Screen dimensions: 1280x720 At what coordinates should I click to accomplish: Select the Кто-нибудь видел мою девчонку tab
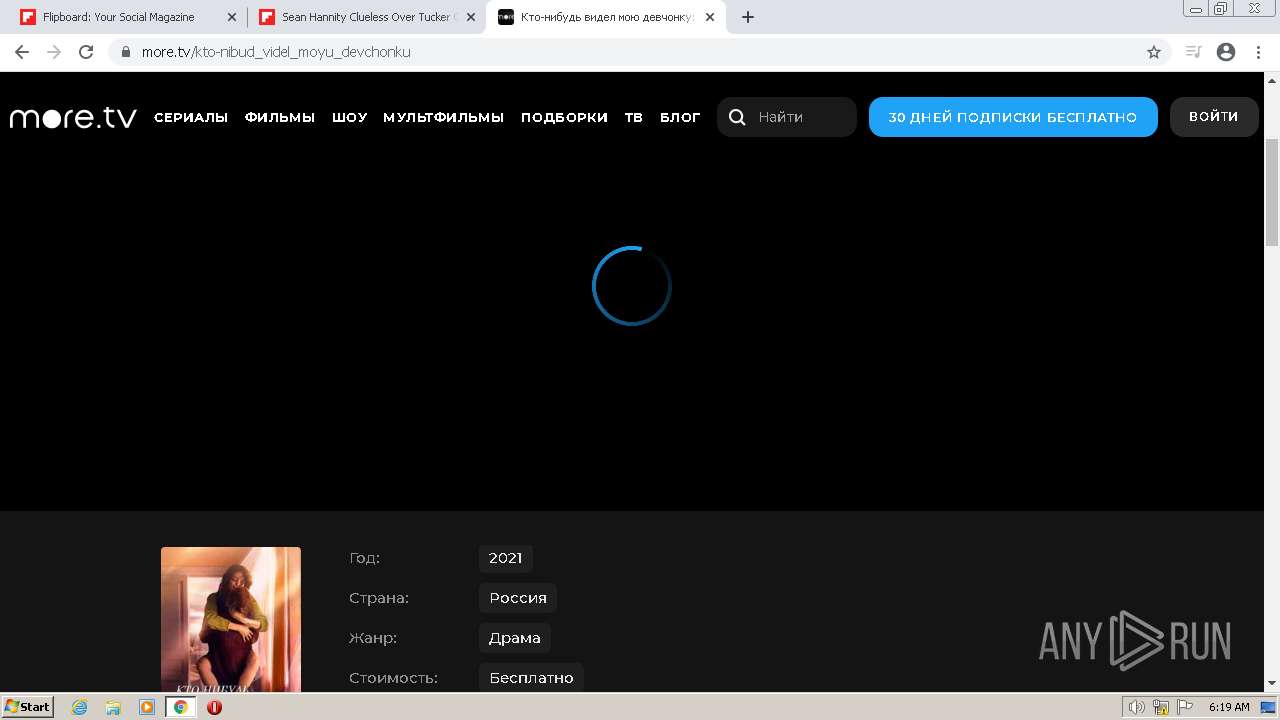tap(606, 17)
